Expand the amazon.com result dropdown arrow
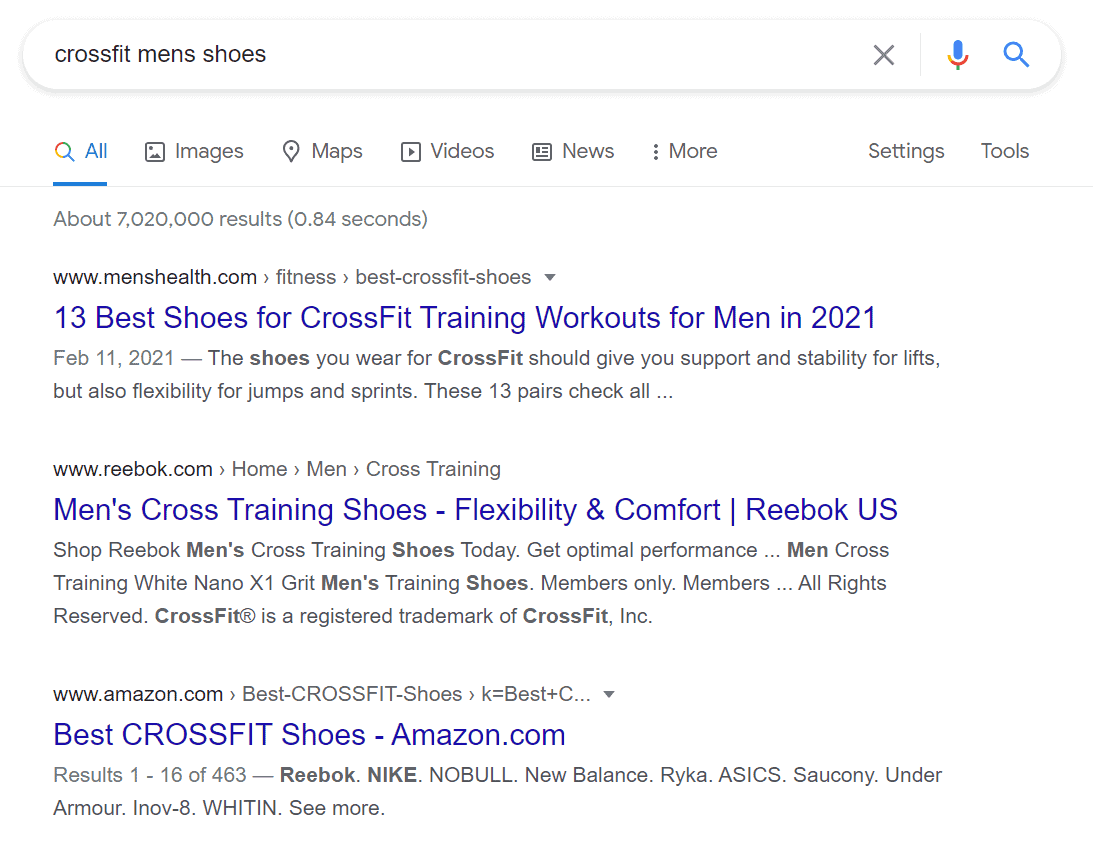Viewport: 1093px width, 843px height. tap(609, 695)
